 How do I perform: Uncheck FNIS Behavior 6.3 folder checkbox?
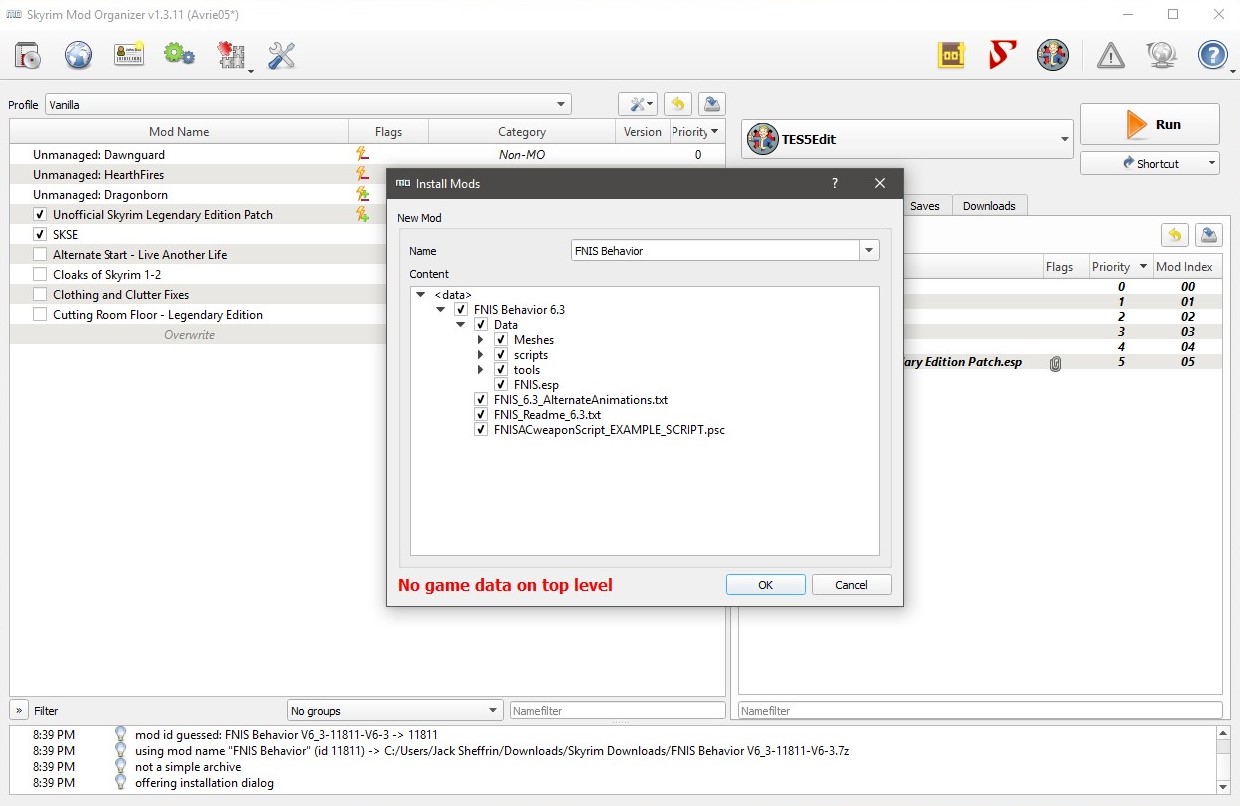point(461,310)
